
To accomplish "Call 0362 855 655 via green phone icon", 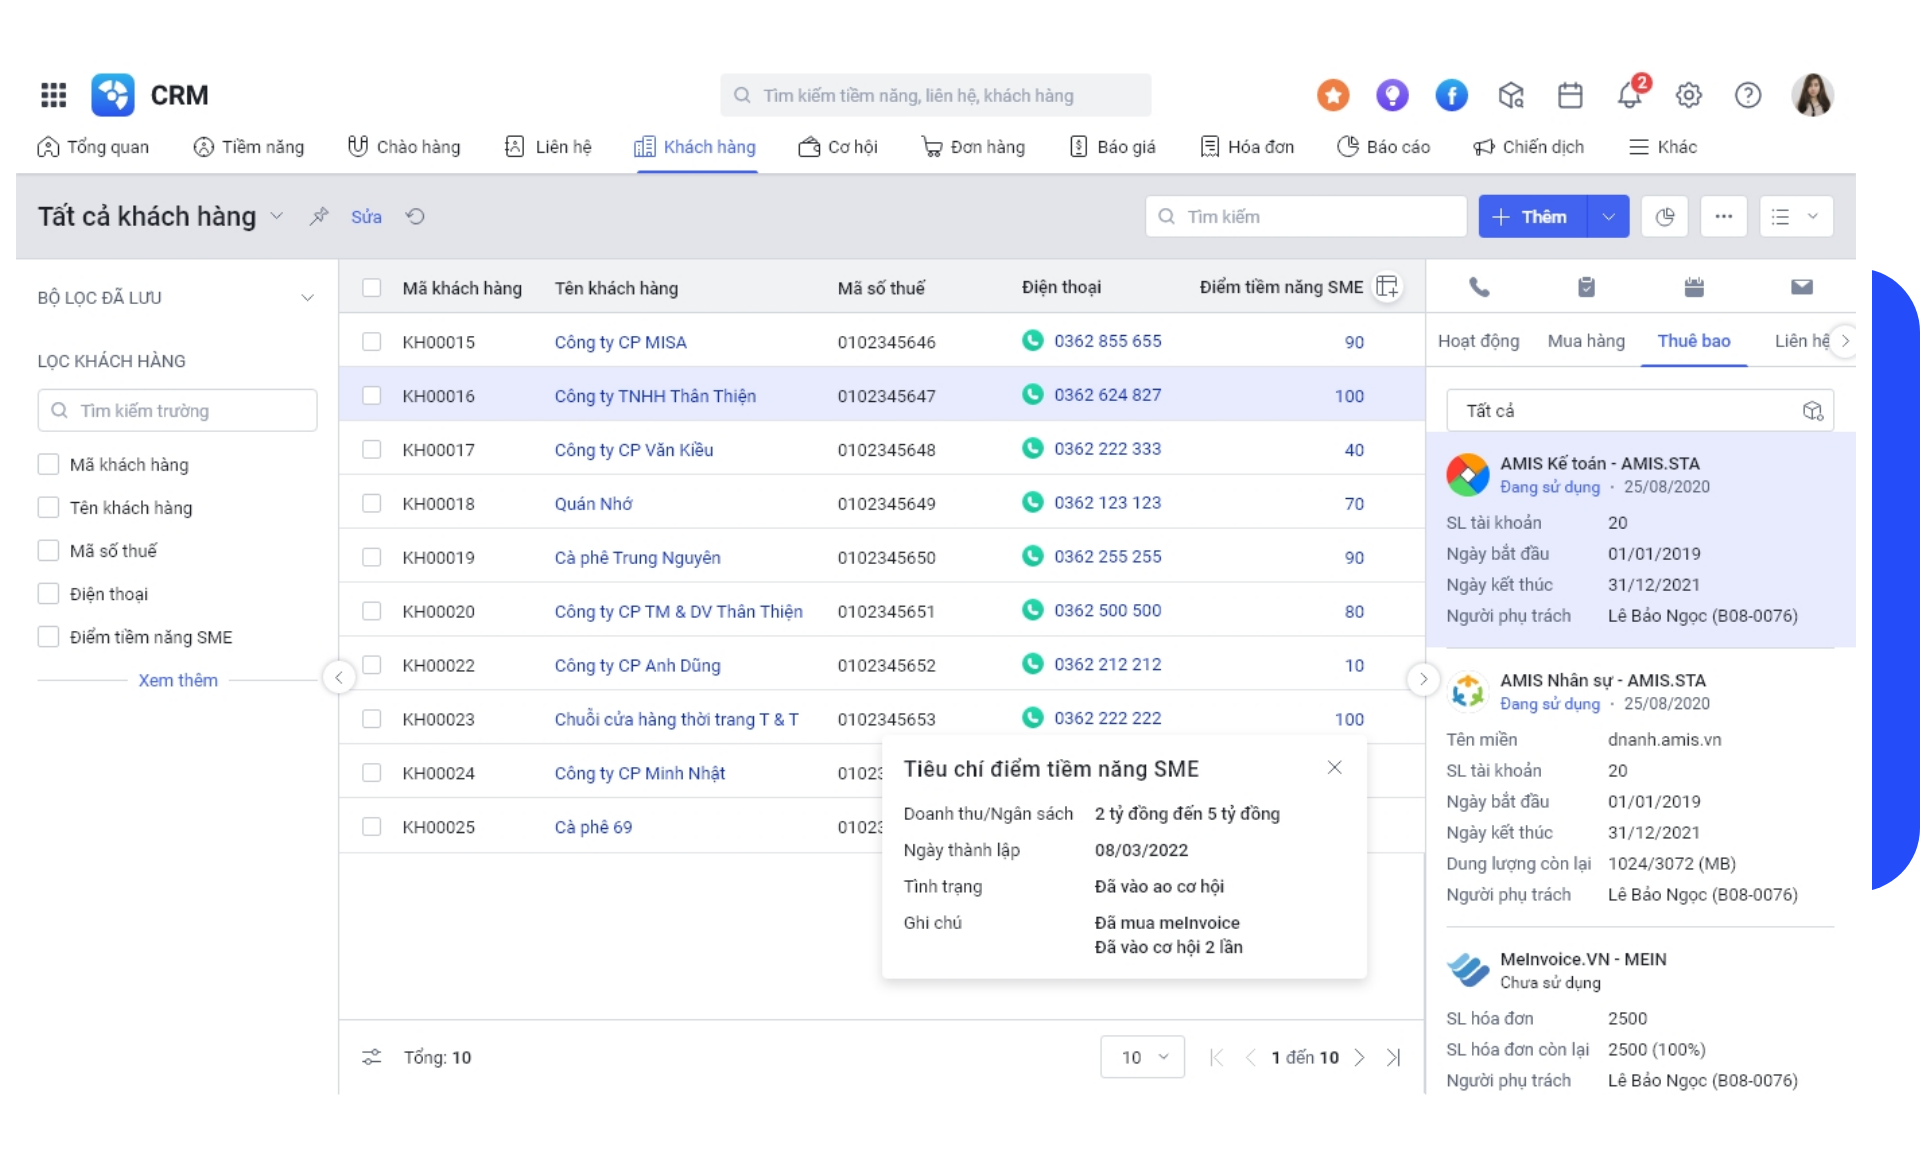I will 1033,341.
